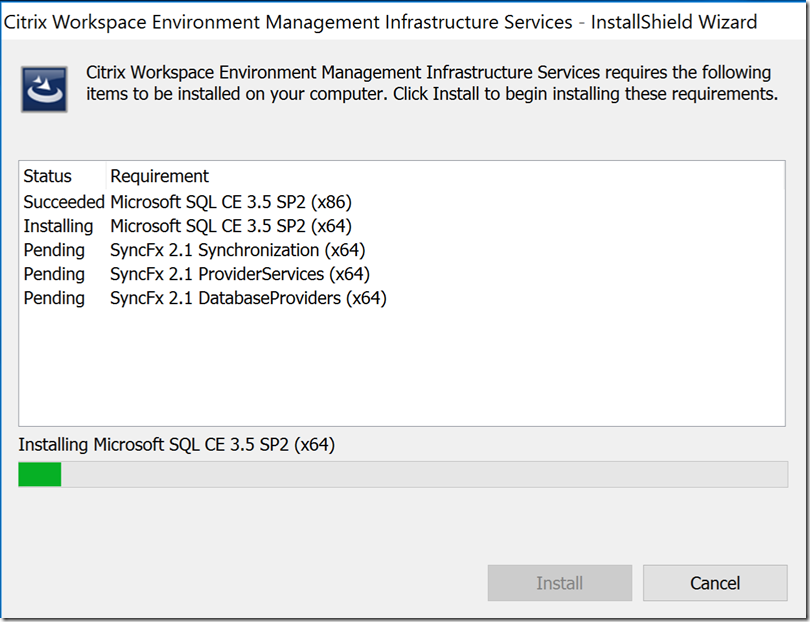This screenshot has height=622, width=810.
Task: Click the green filled portion of the progress bar
Action: pos(40,474)
